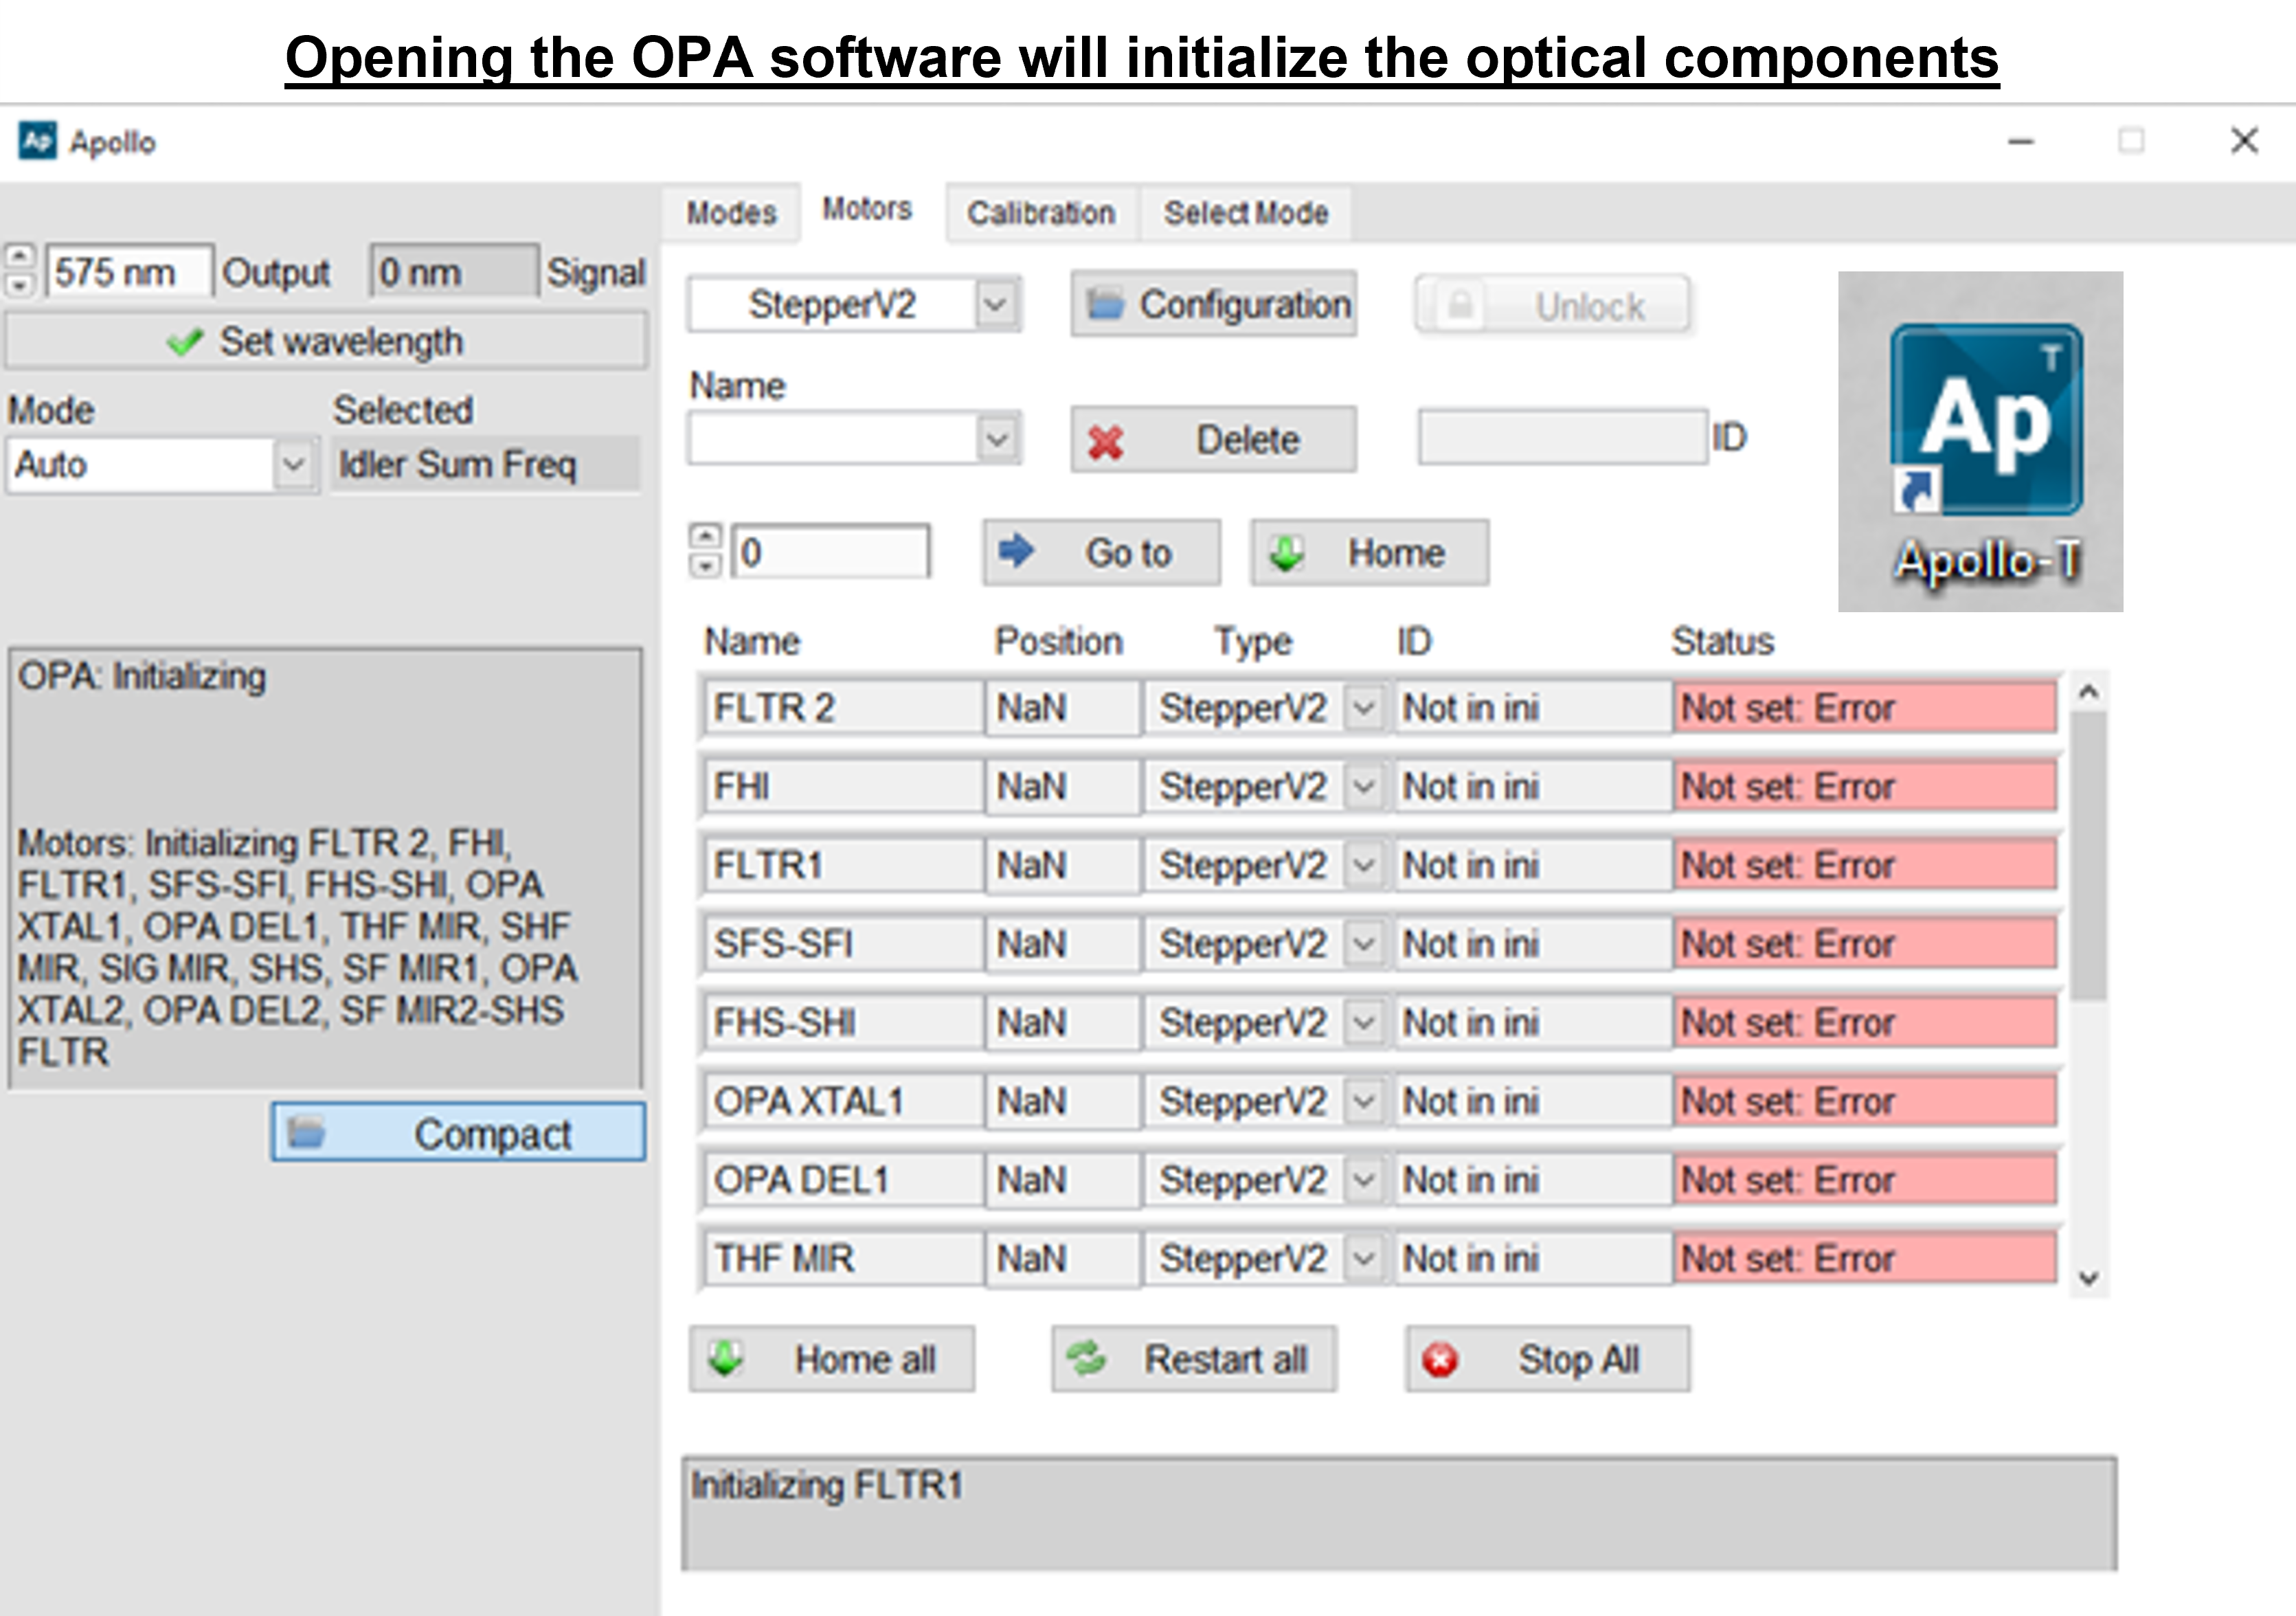Click the Configuration folder icon
This screenshot has height=1616, width=2296.
click(1106, 304)
